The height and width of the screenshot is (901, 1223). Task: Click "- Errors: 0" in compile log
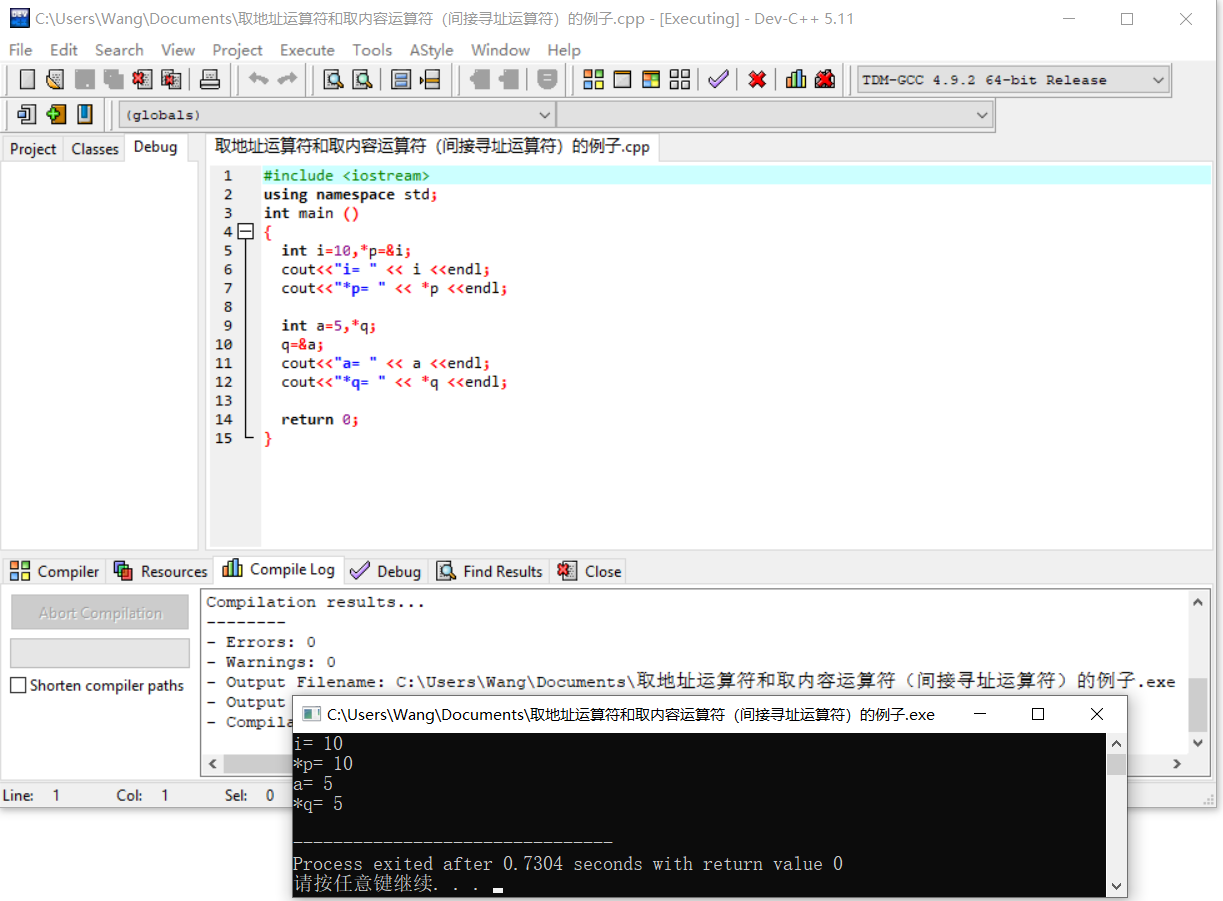pyautogui.click(x=261, y=642)
